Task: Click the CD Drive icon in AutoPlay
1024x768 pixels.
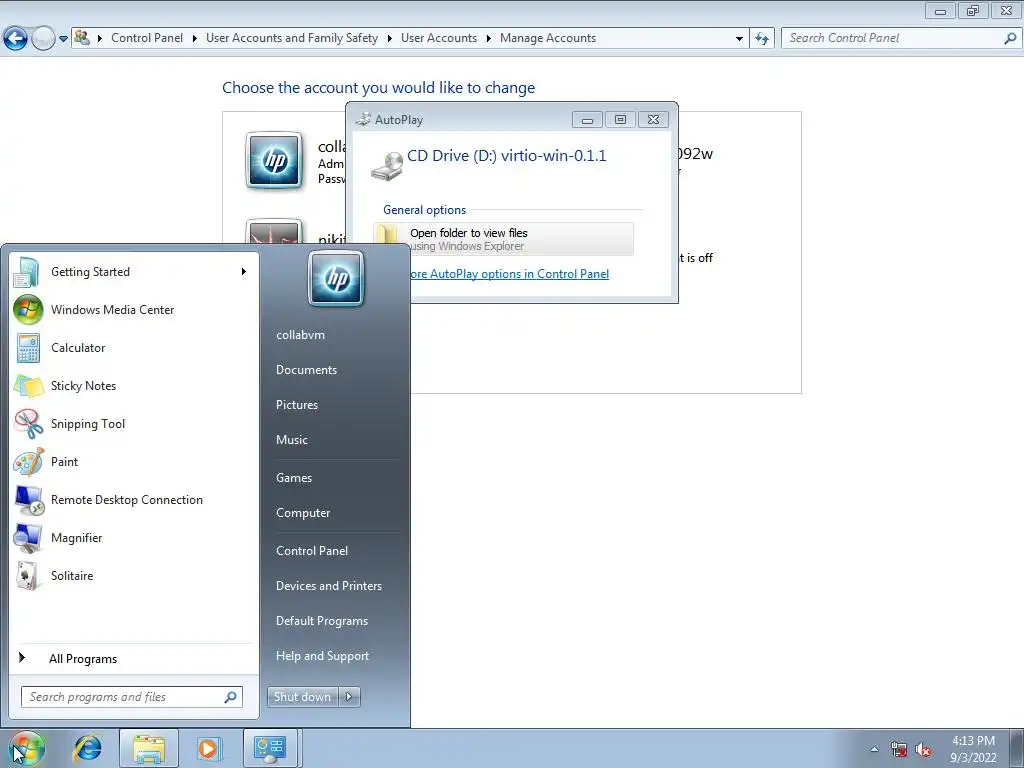Action: (x=387, y=166)
